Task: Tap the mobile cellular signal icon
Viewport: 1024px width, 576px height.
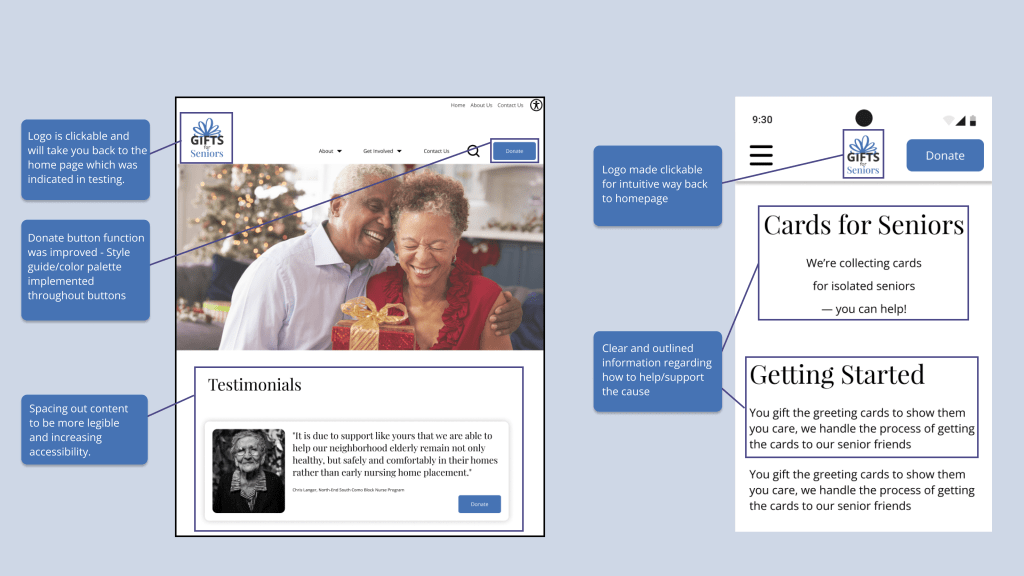Action: pyautogui.click(x=961, y=120)
